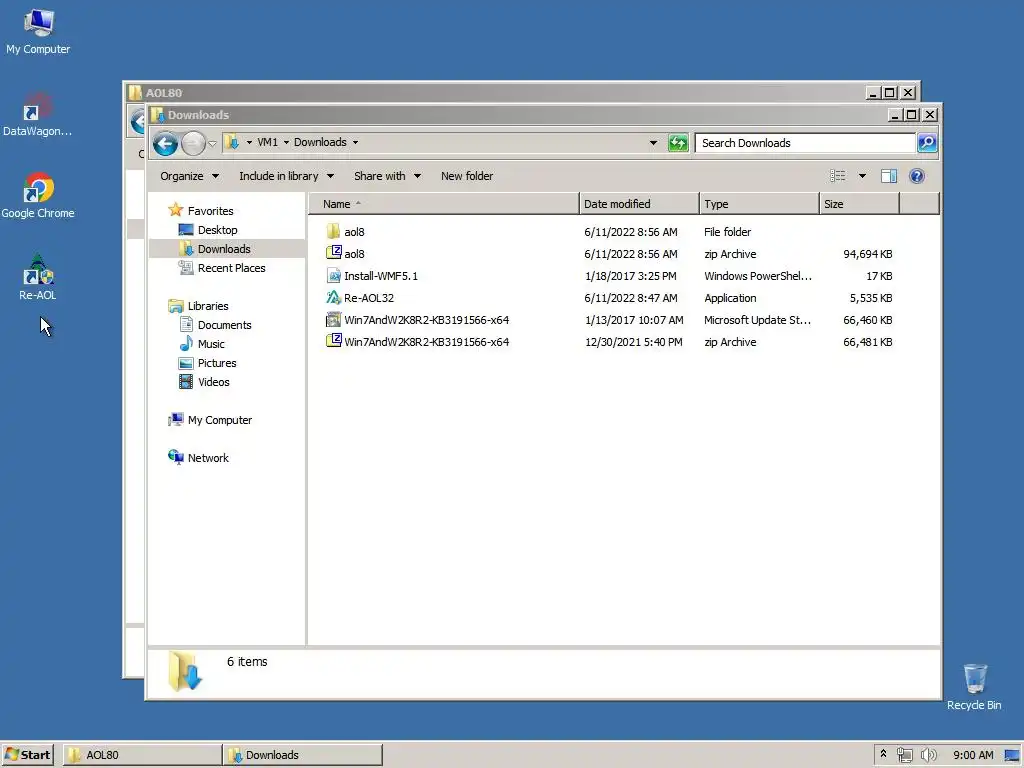Image resolution: width=1024 pixels, height=768 pixels.
Task: Expand the Downloads breadcrumb dropdown
Action: click(355, 142)
